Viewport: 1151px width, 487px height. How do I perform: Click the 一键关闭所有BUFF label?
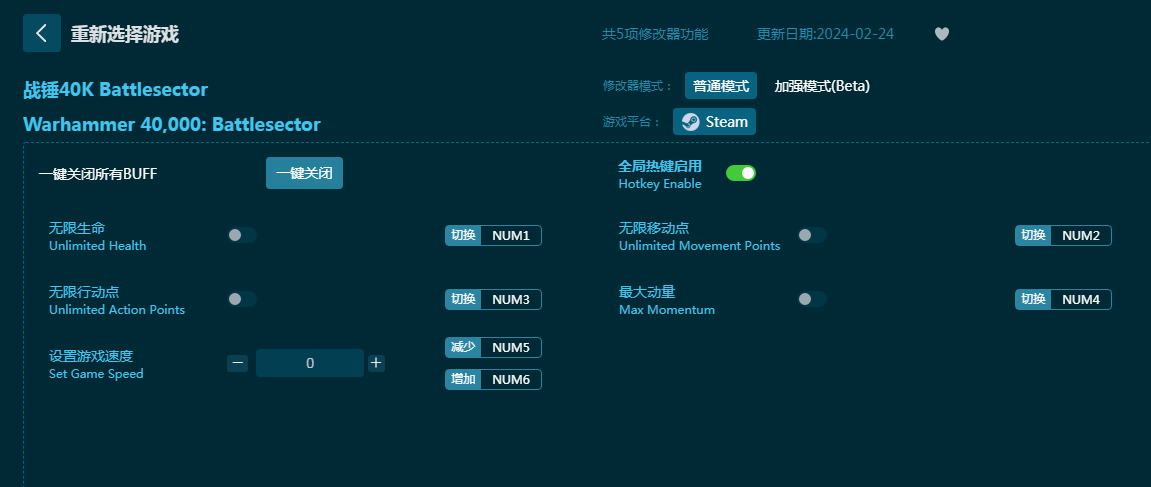(x=98, y=174)
